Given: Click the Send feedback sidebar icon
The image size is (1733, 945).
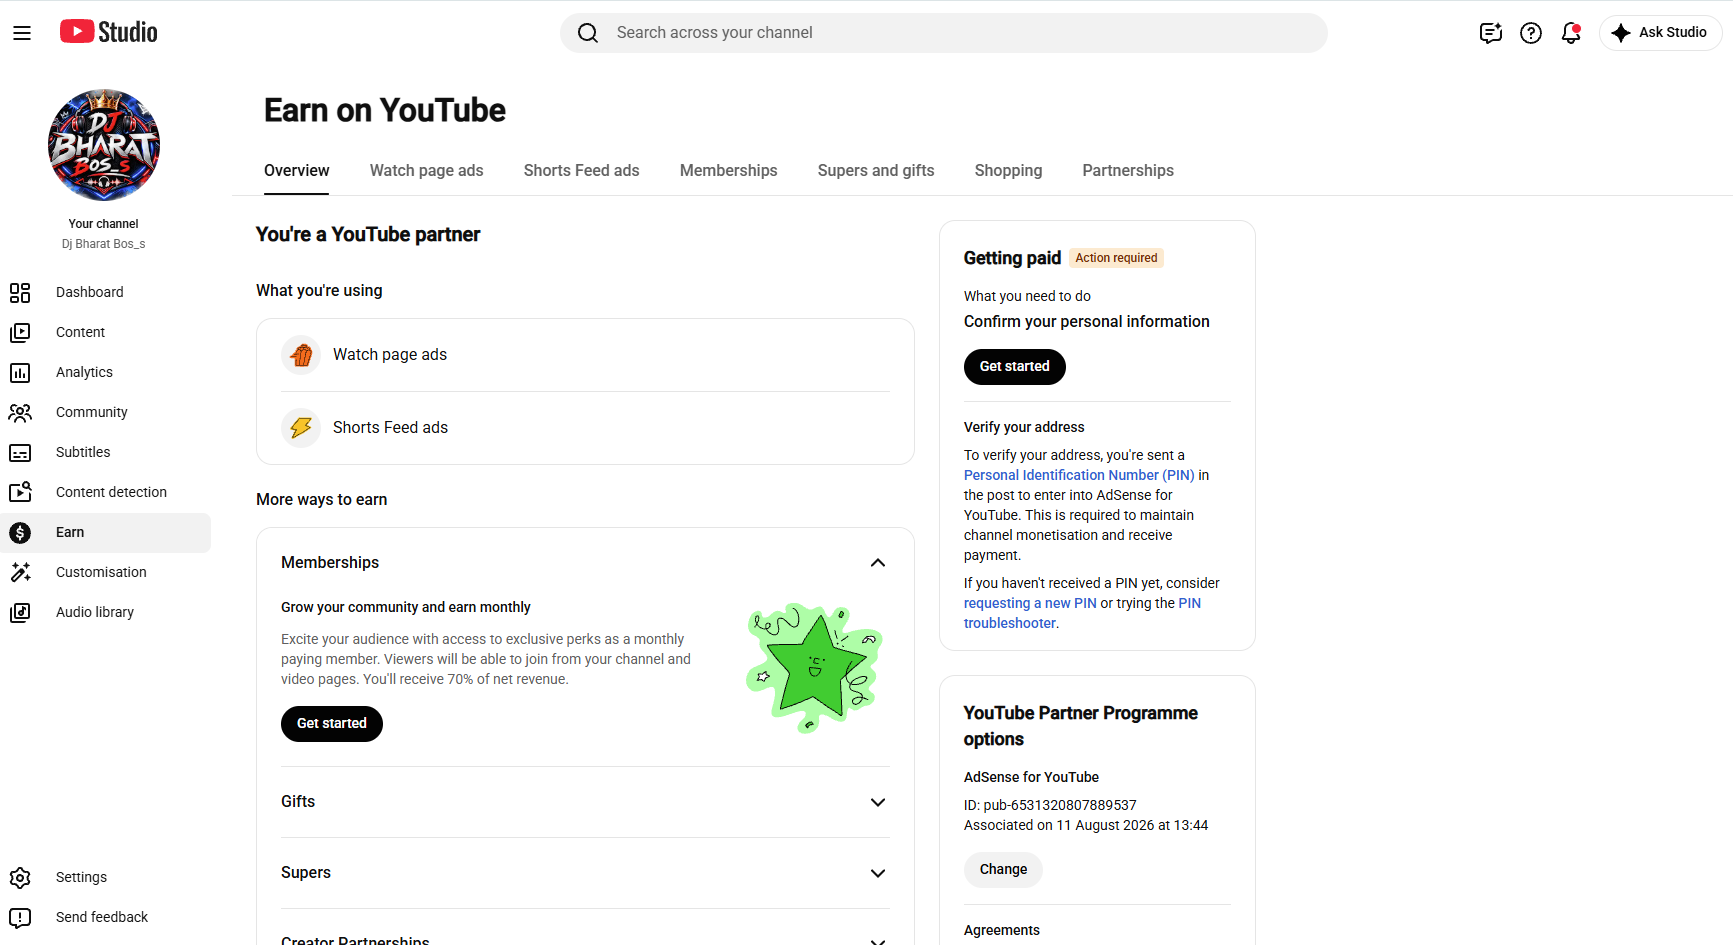Looking at the screenshot, I should click(x=20, y=917).
